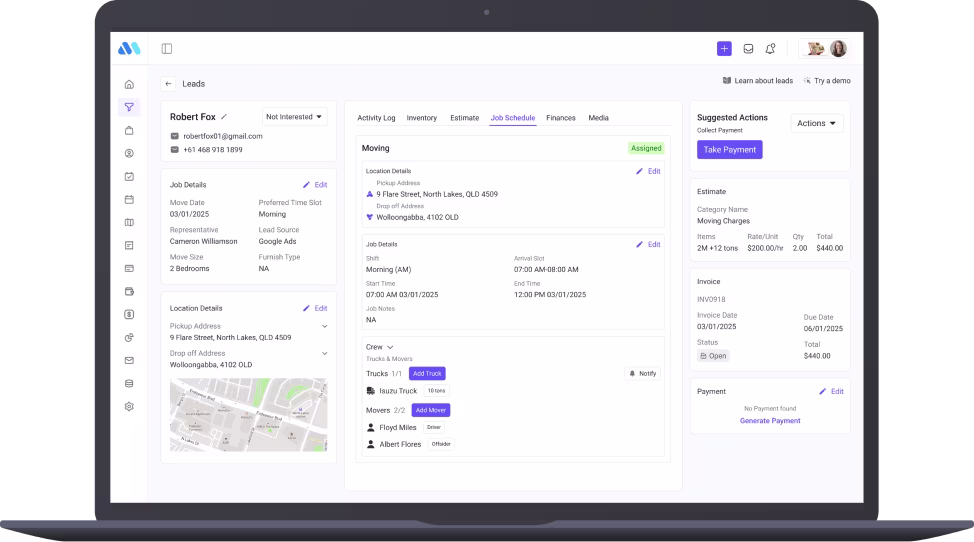974x542 pixels.
Task: Click the Home icon in sidebar
Action: [129, 84]
